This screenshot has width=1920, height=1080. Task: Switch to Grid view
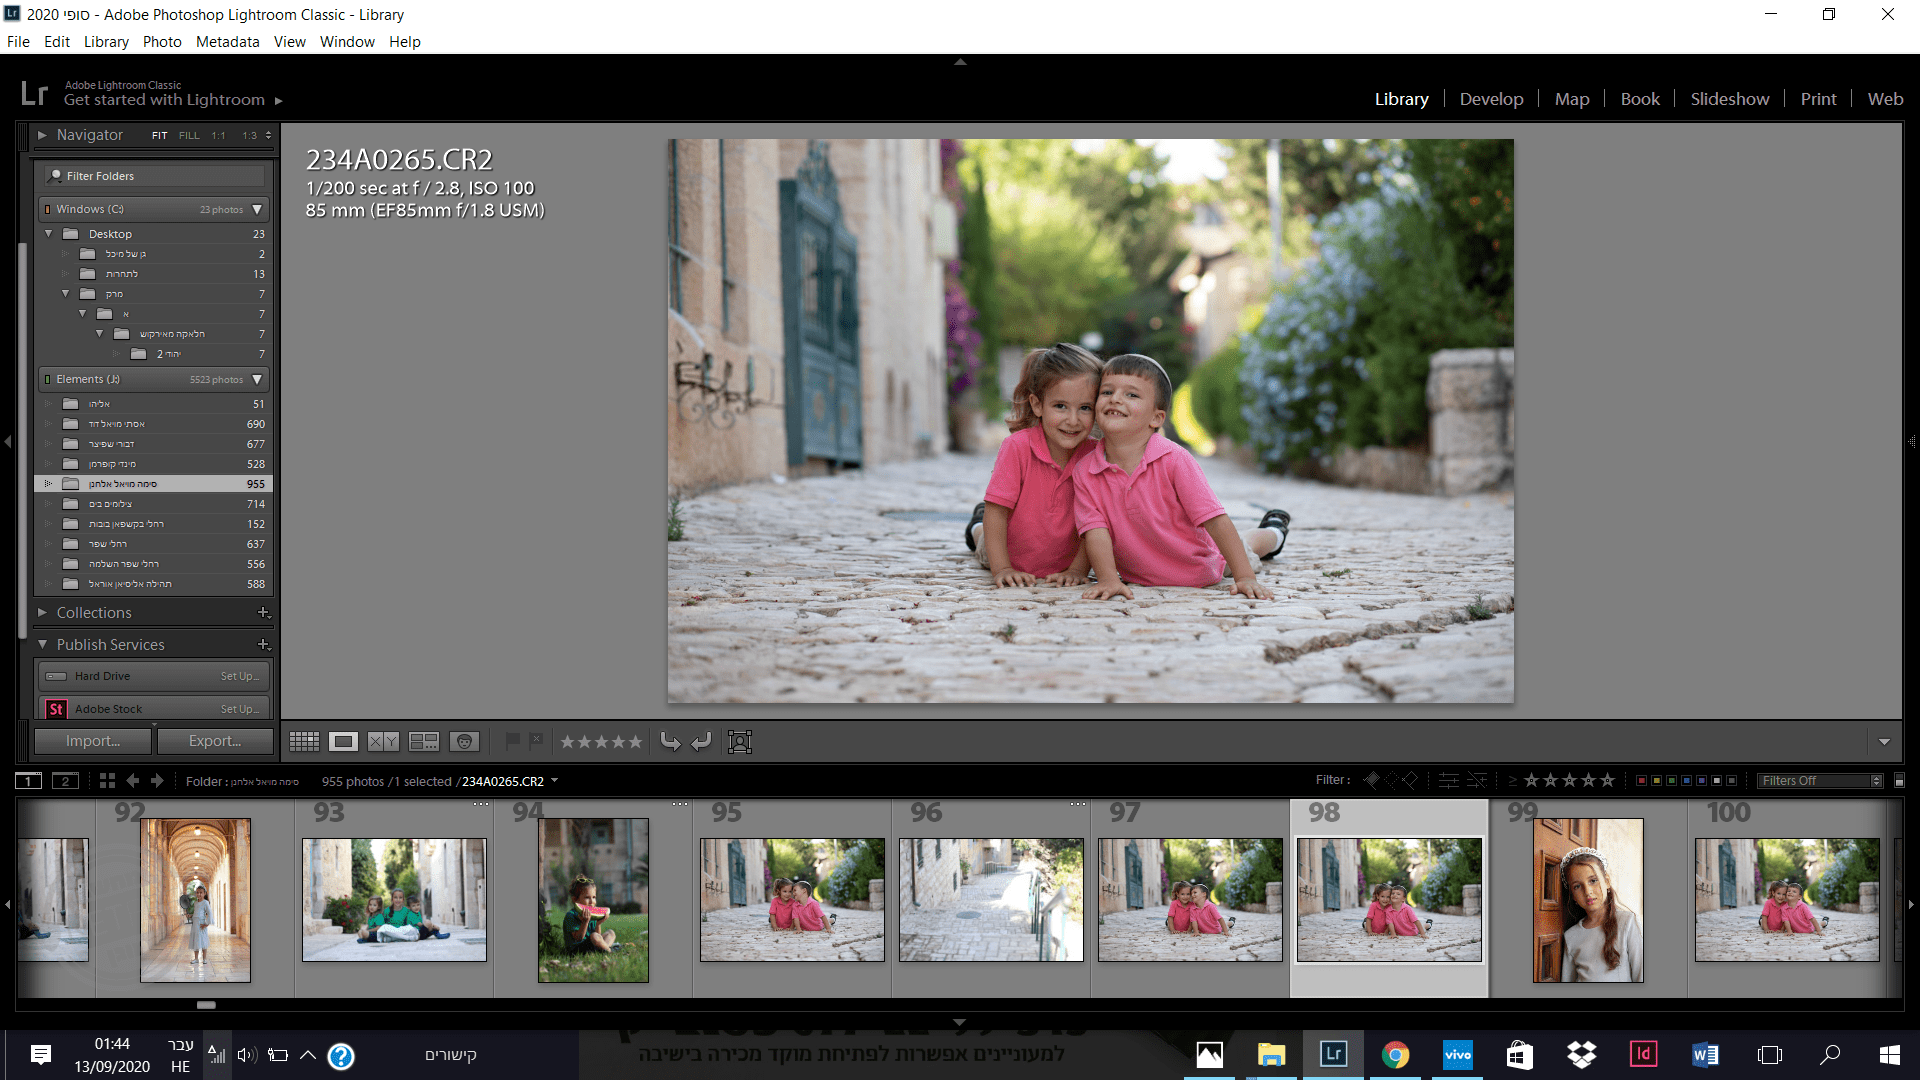(x=304, y=741)
